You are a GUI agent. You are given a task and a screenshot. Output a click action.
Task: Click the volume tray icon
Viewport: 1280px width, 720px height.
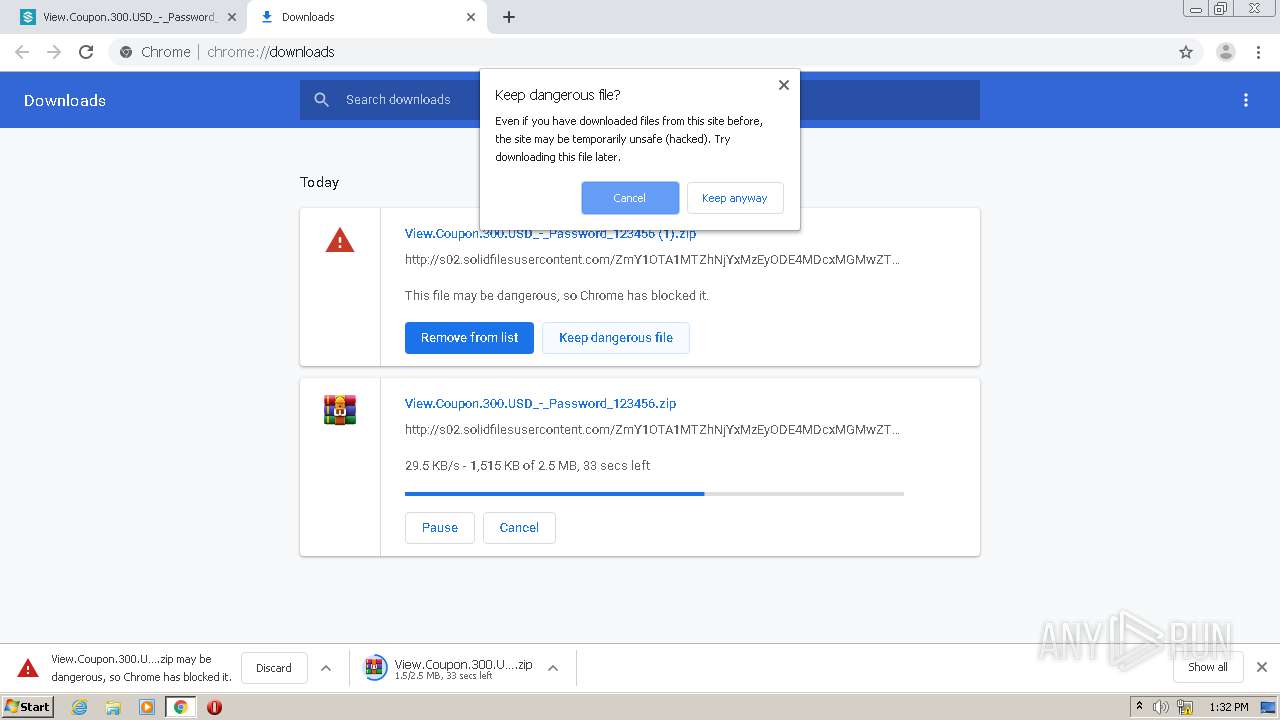pyautogui.click(x=1161, y=707)
